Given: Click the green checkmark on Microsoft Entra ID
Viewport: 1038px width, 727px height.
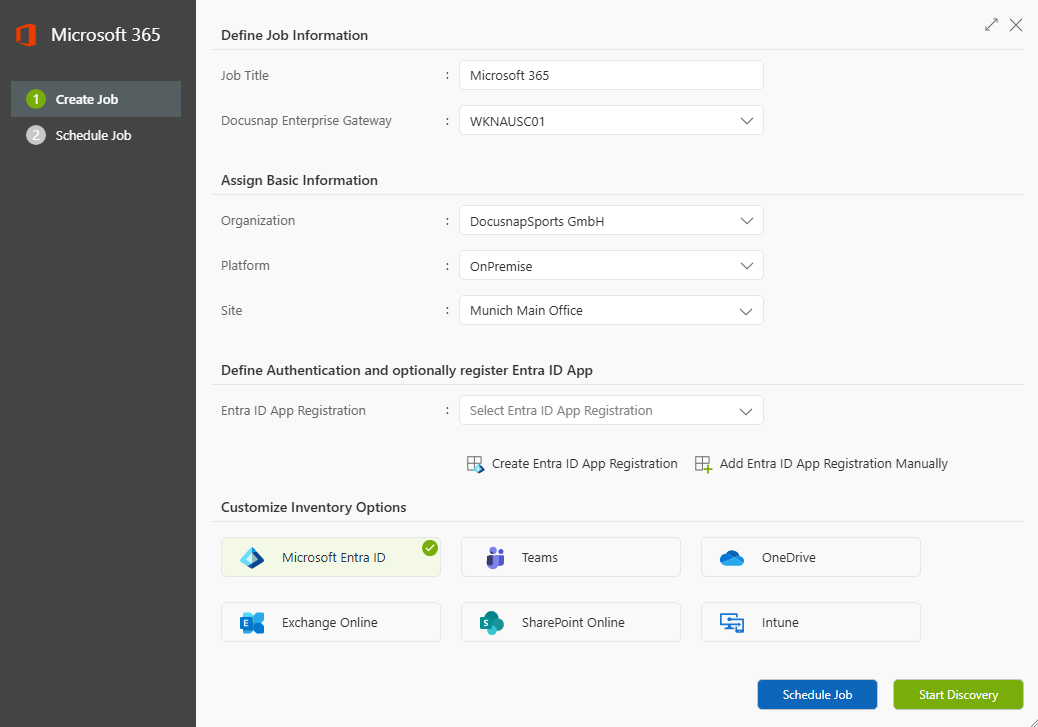Looking at the screenshot, I should 430,548.
